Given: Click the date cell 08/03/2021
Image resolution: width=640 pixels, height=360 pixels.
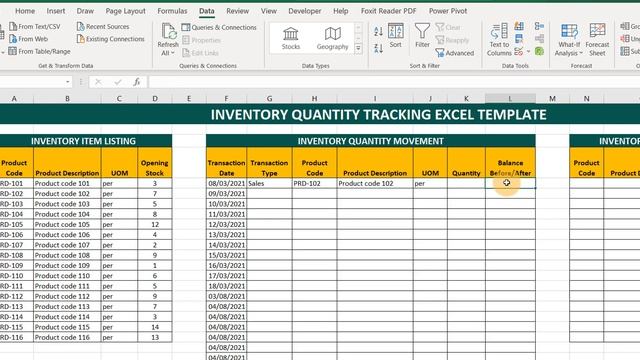Looking at the screenshot, I should pyautogui.click(x=227, y=183).
